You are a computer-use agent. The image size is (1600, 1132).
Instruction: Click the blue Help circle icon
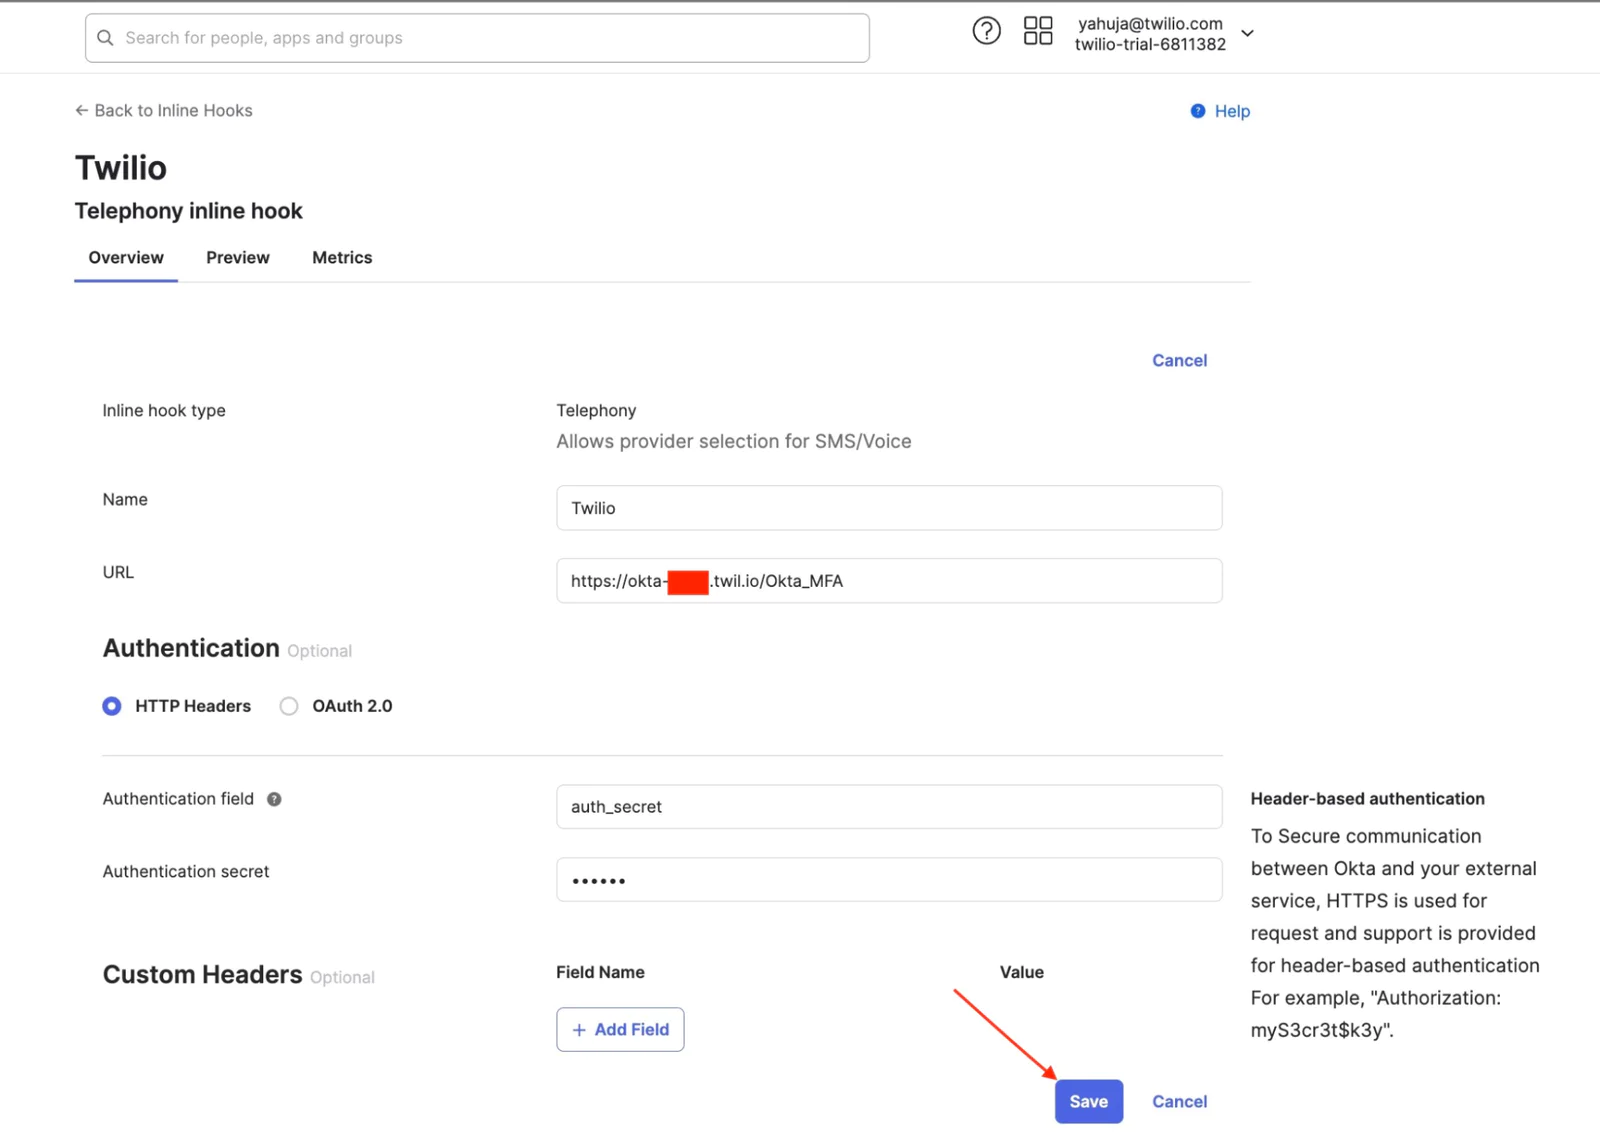click(x=1197, y=111)
